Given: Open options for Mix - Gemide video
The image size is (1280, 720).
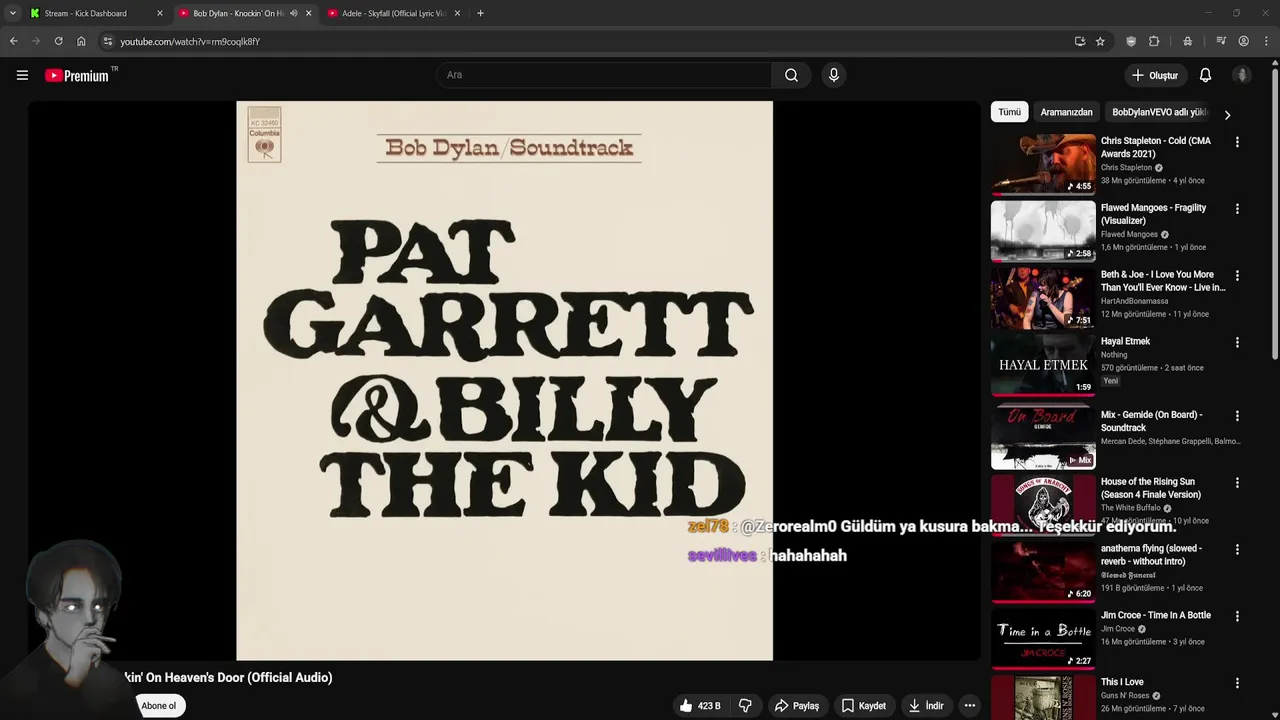Looking at the screenshot, I should (x=1237, y=416).
